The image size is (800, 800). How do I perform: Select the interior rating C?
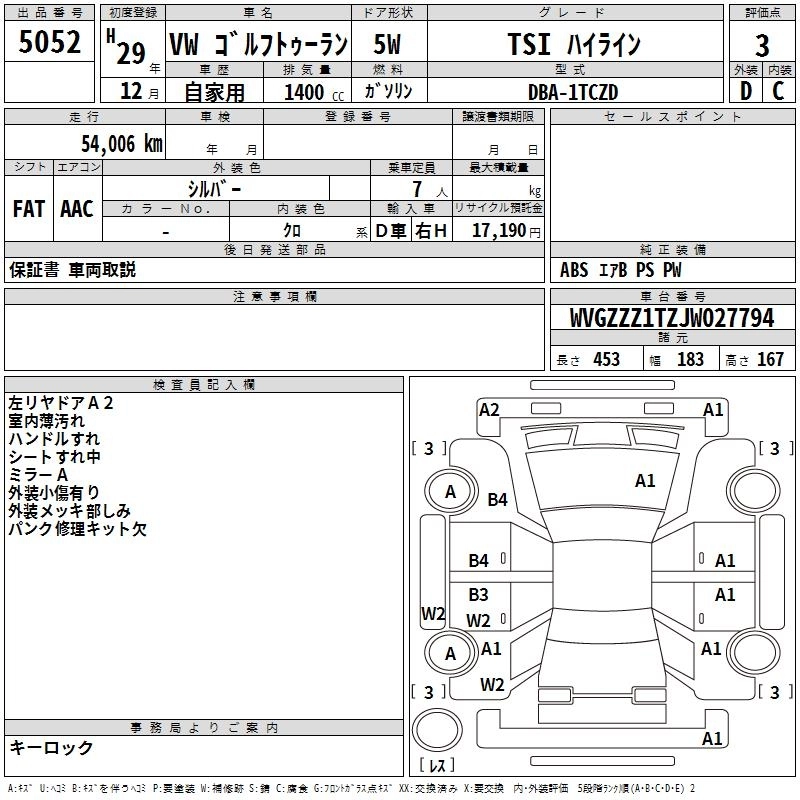coord(778,91)
